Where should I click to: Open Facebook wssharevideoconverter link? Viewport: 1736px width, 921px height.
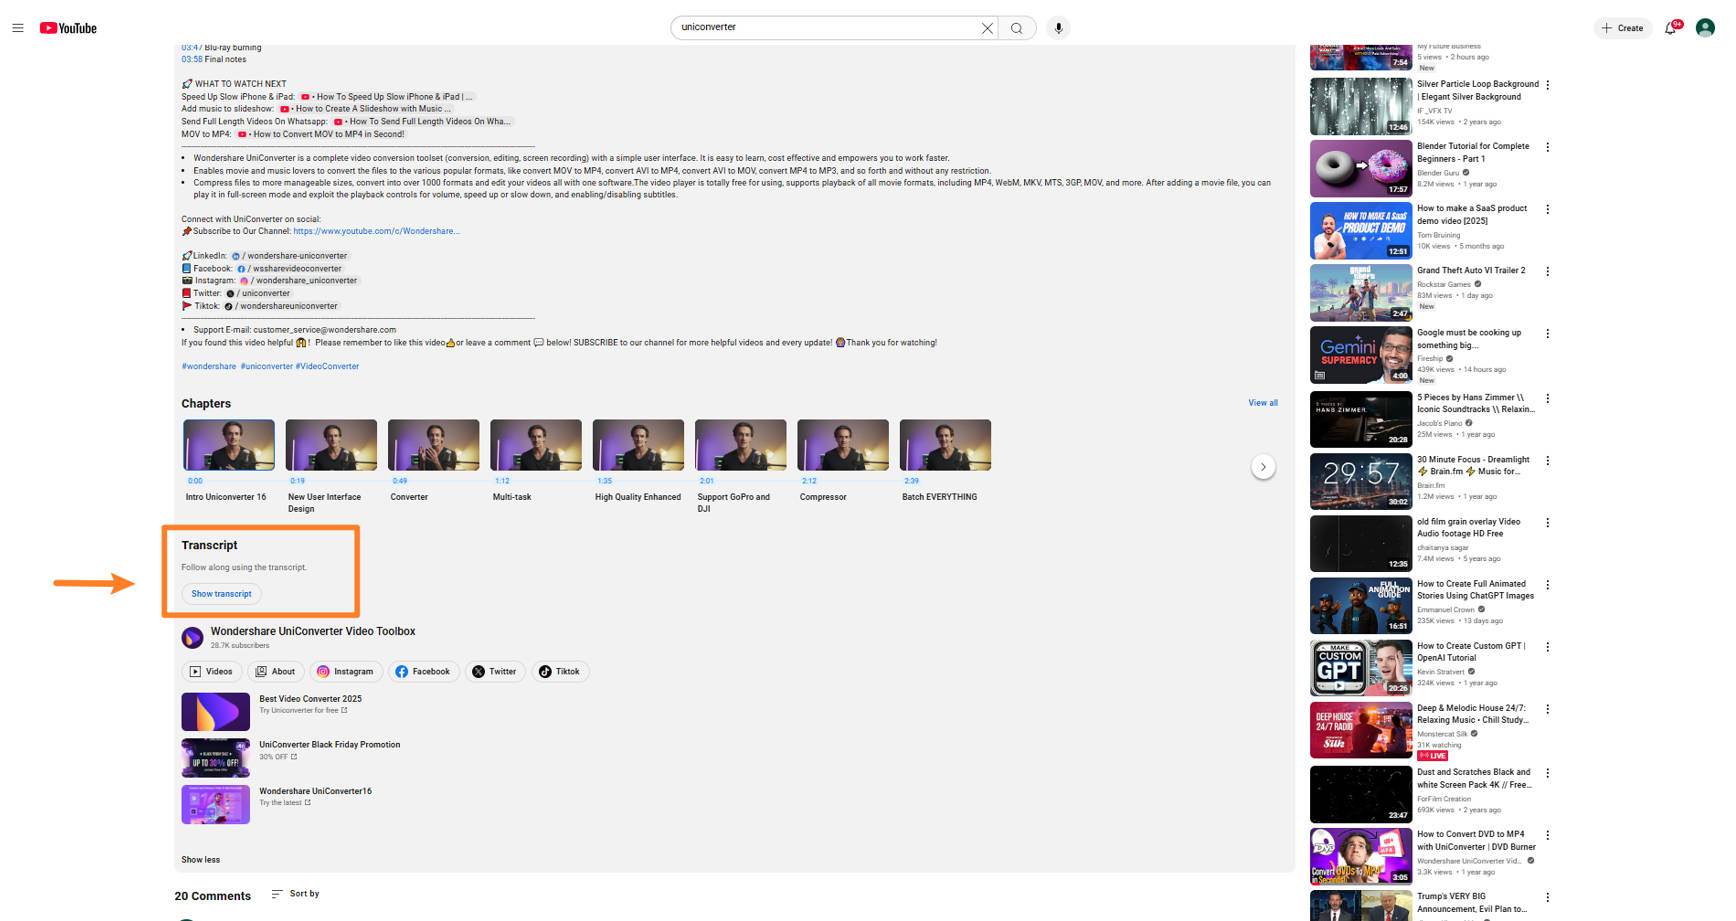[290, 269]
